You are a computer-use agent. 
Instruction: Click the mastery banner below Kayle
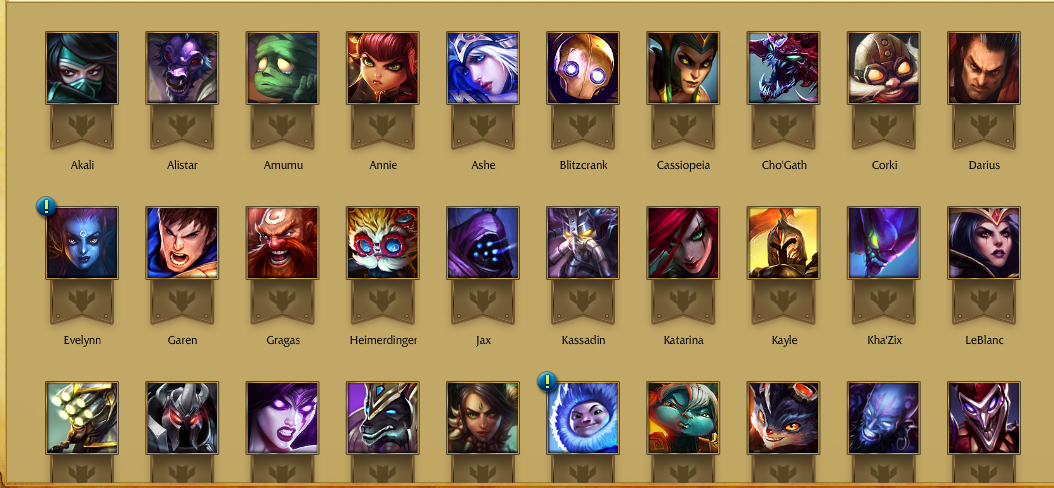783,301
